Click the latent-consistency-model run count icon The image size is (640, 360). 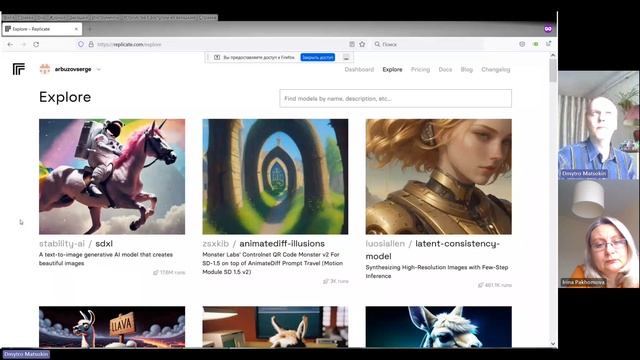[x=480, y=285]
